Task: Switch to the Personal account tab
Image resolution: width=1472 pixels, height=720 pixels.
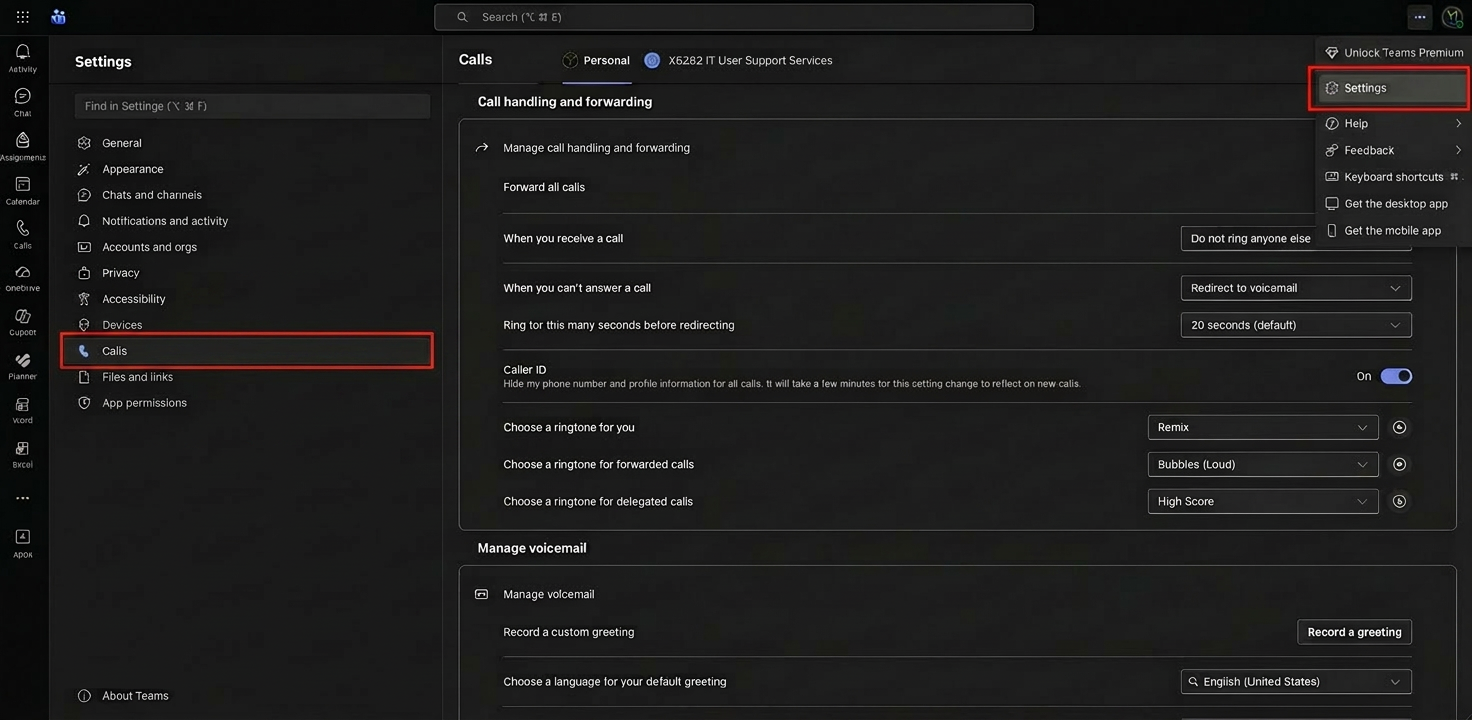Action: [596, 60]
